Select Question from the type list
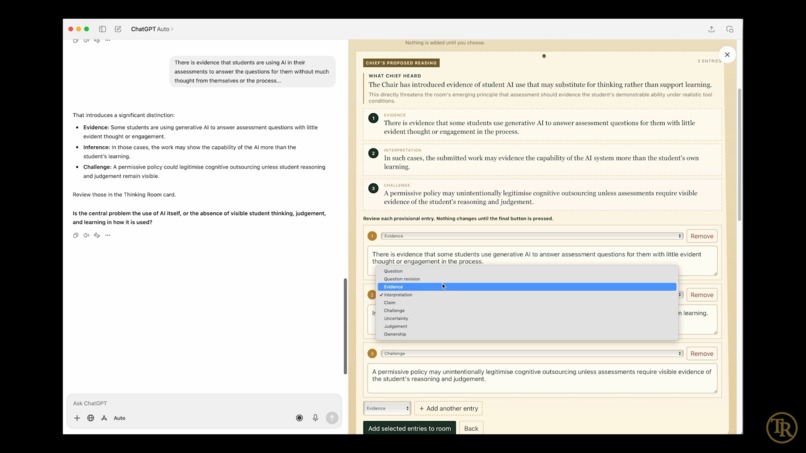This screenshot has height=453, width=806. (527, 271)
